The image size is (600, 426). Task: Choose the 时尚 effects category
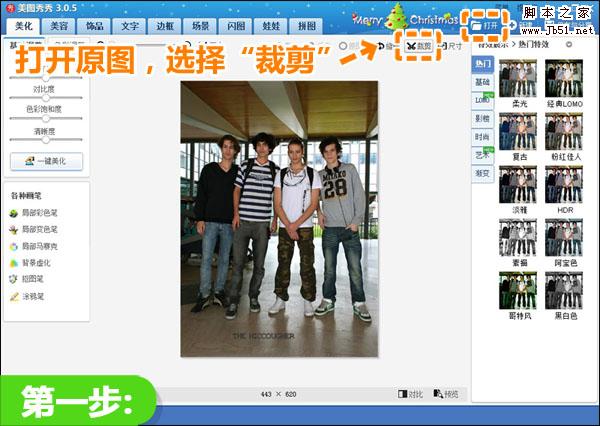pos(483,137)
